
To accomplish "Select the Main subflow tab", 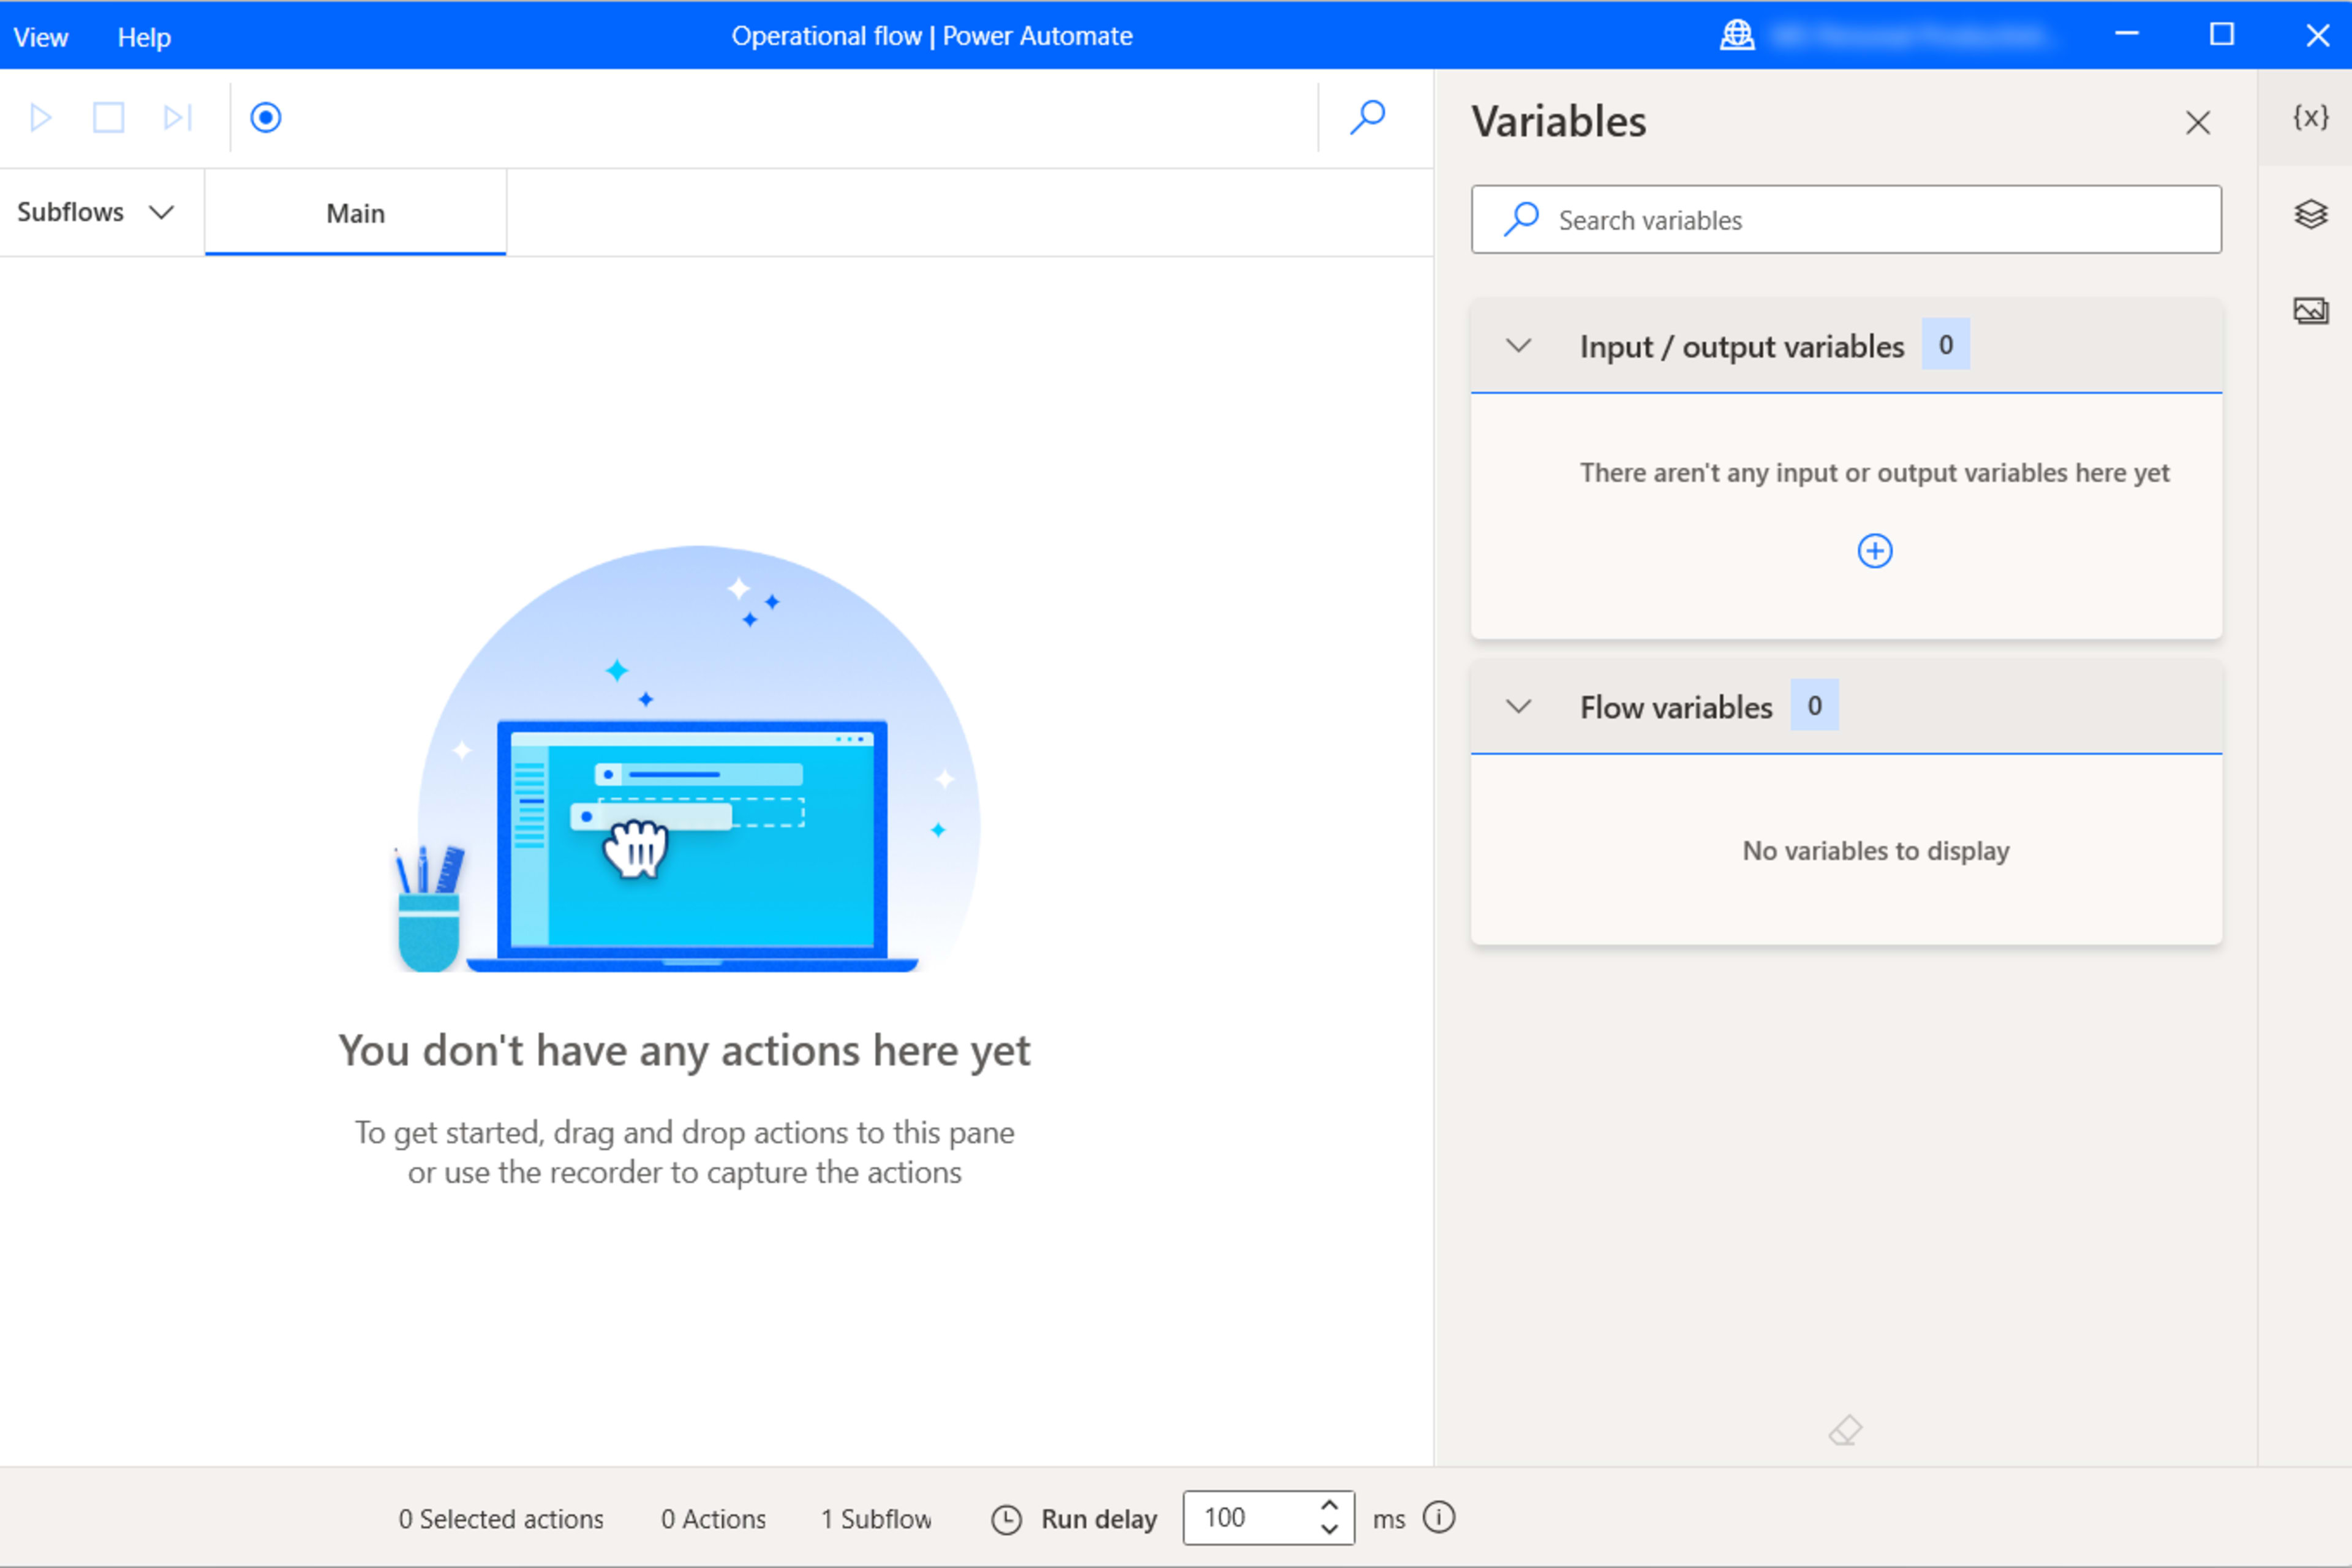I will tap(355, 213).
